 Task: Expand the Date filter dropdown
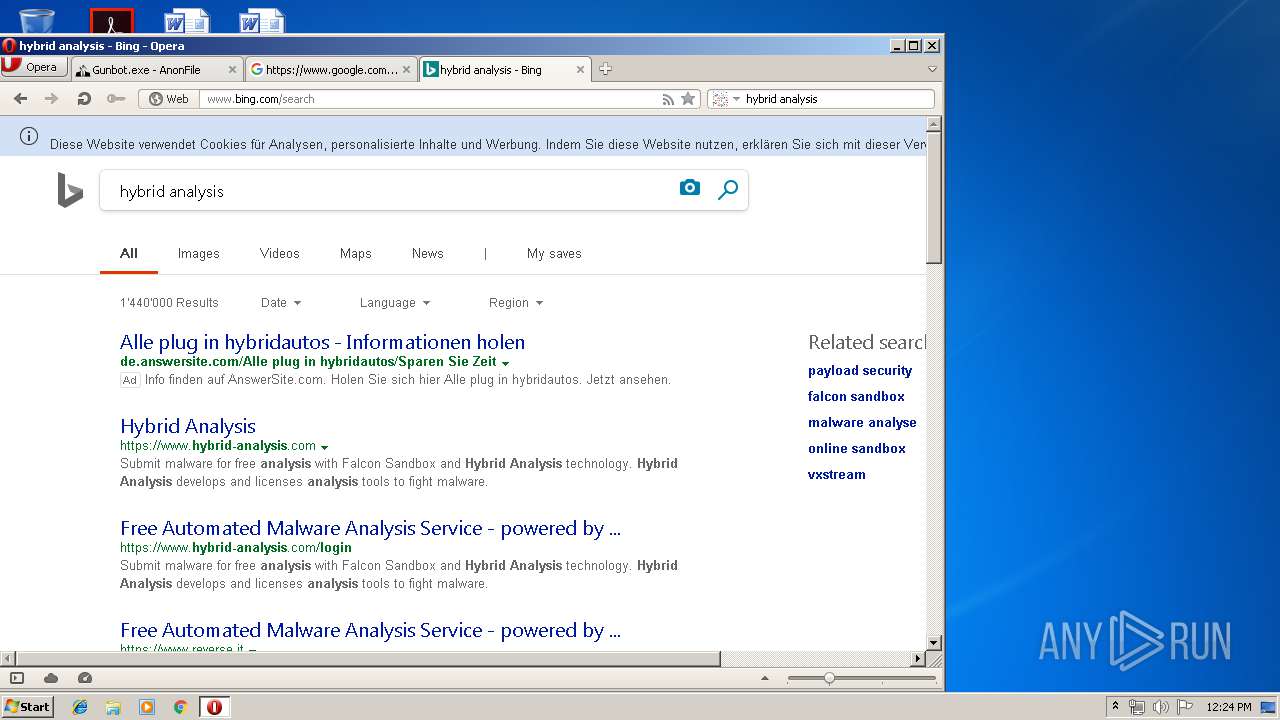(281, 303)
